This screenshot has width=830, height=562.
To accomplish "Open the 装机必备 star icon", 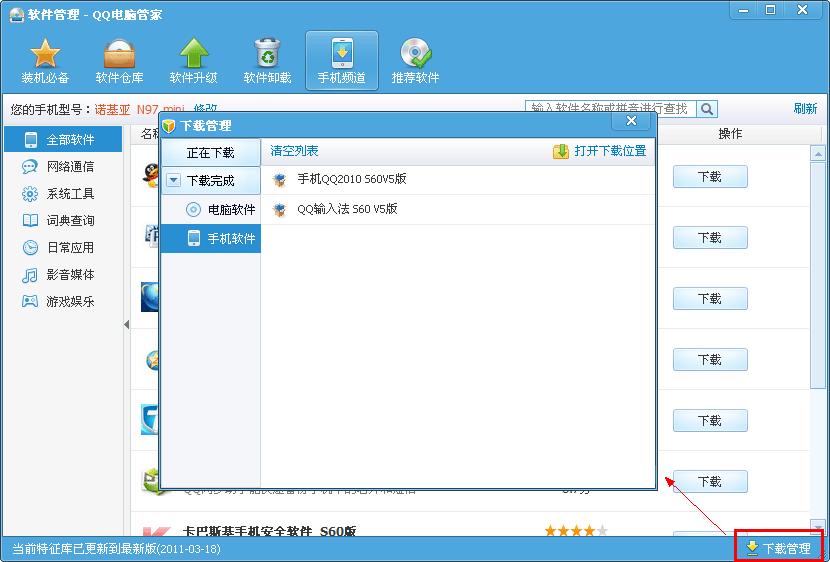I will (45, 53).
